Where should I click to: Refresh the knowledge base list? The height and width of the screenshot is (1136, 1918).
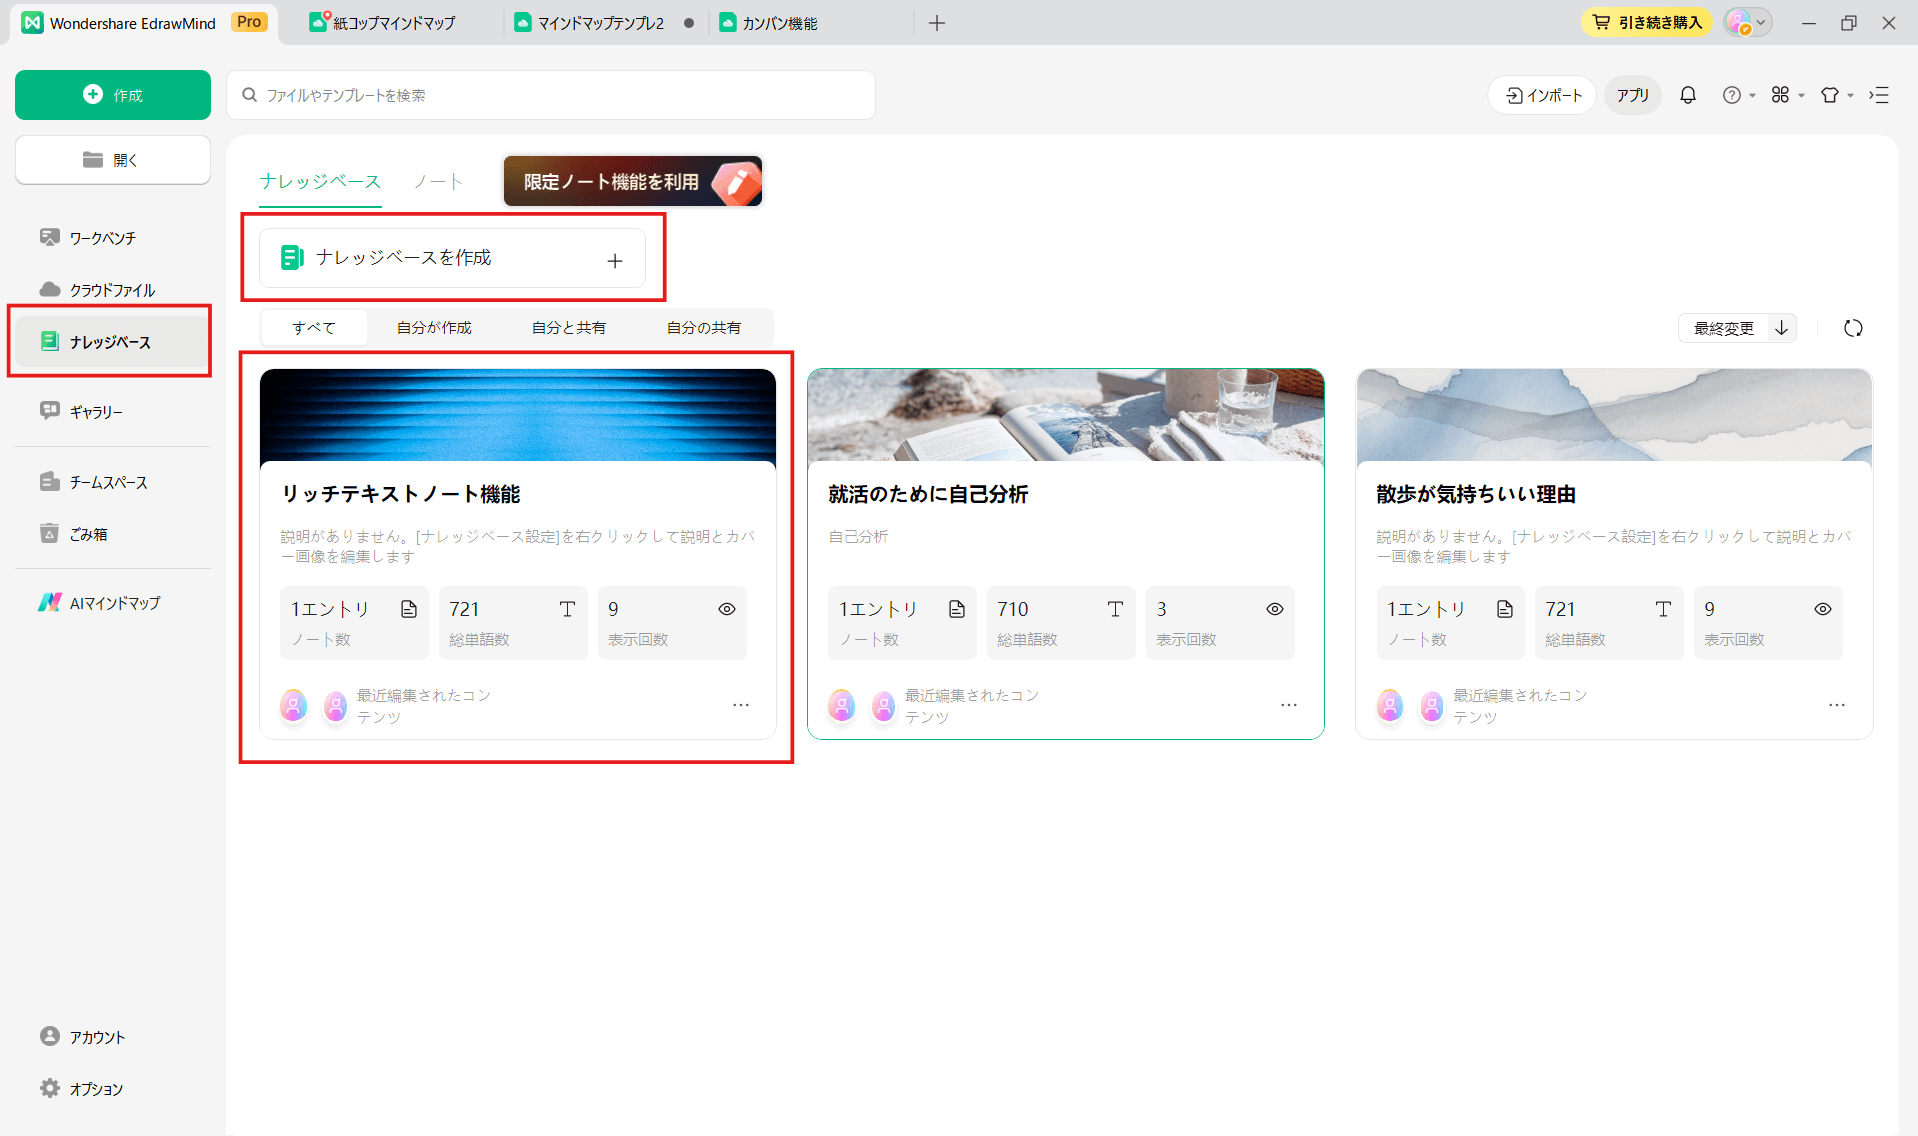click(1852, 328)
